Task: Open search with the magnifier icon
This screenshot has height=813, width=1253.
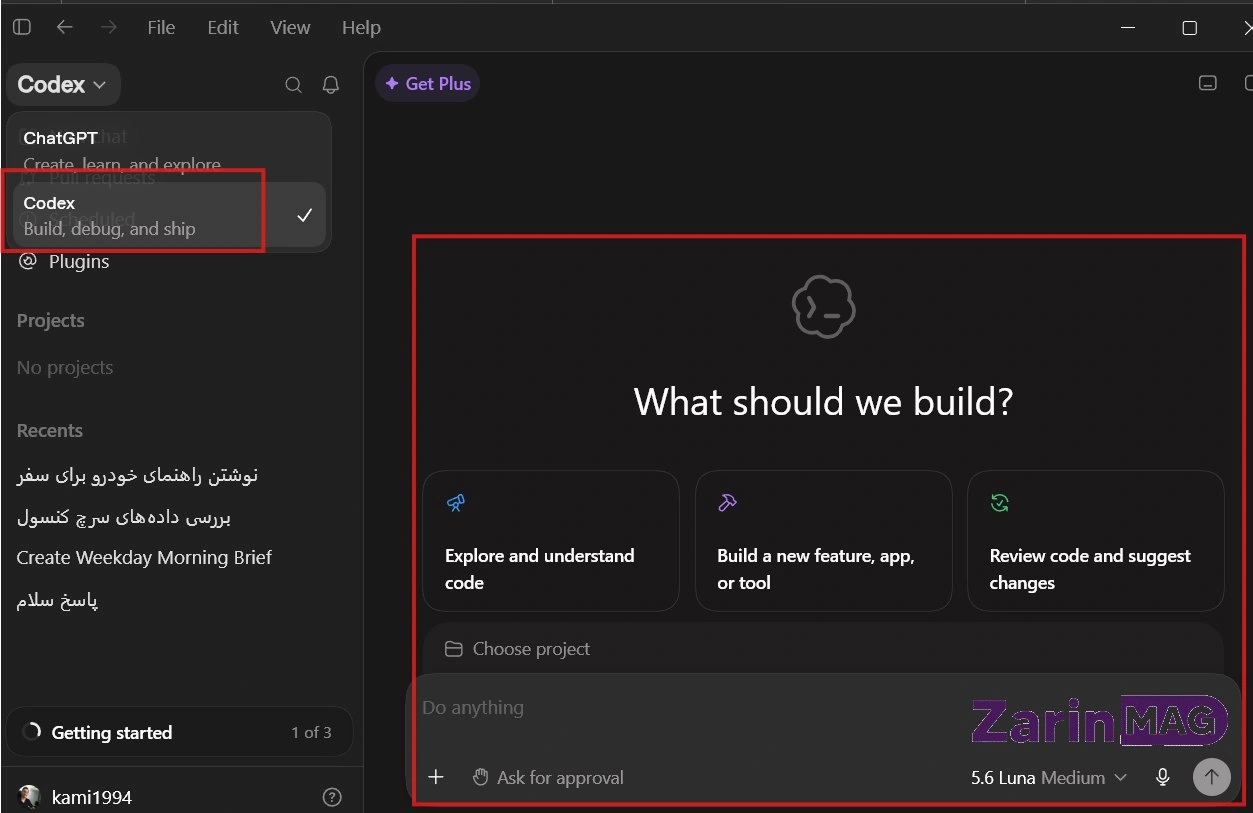Action: tap(293, 85)
